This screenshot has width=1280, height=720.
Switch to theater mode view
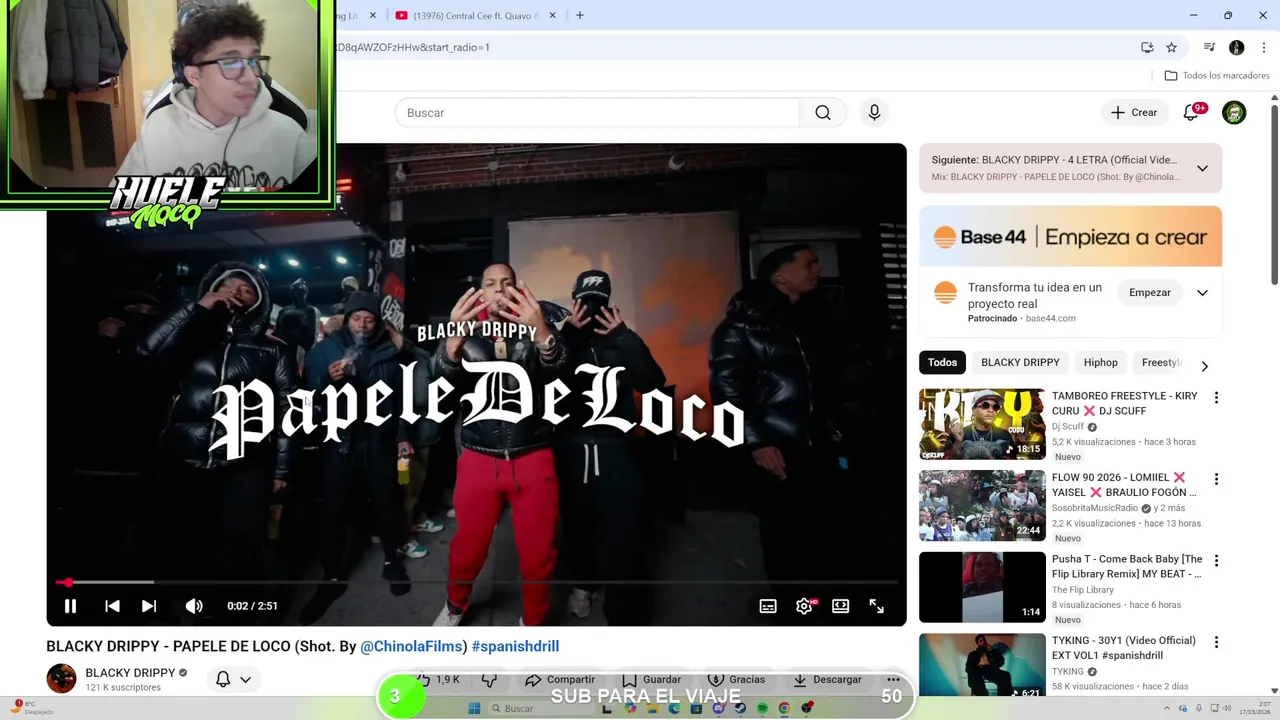click(x=840, y=606)
